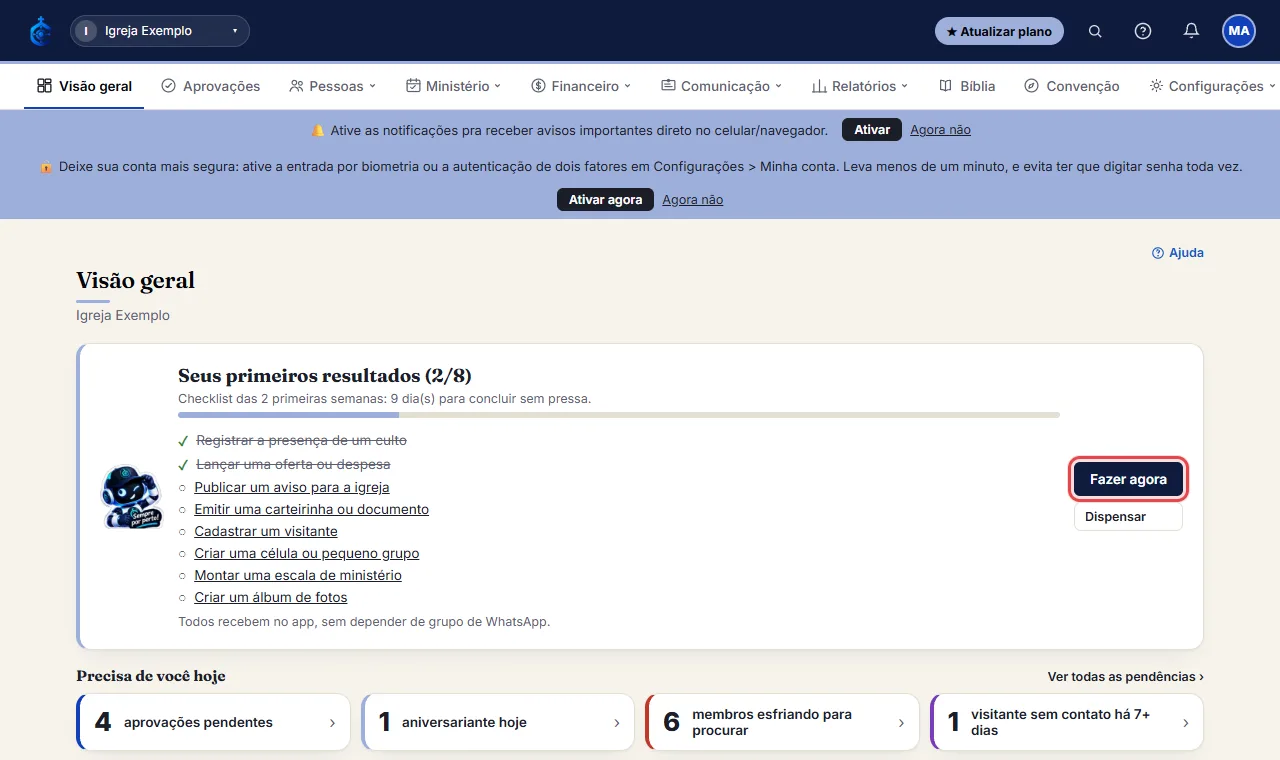Expand the Configurações menu
The width and height of the screenshot is (1280, 760).
tap(1212, 86)
